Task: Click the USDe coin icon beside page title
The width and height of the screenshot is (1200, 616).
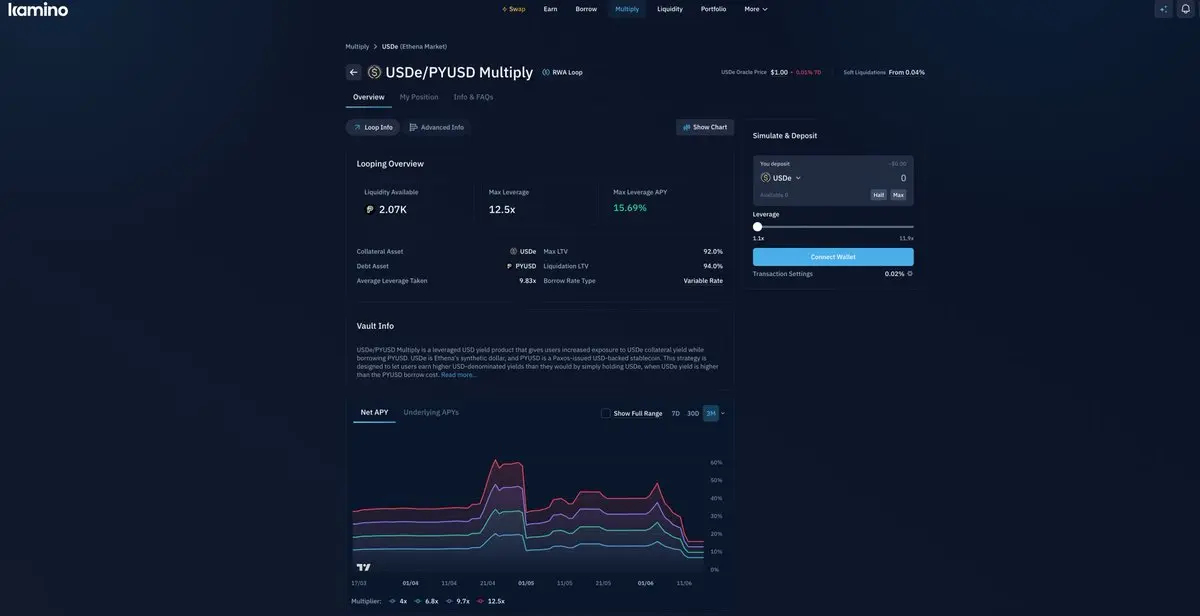Action: (x=374, y=72)
